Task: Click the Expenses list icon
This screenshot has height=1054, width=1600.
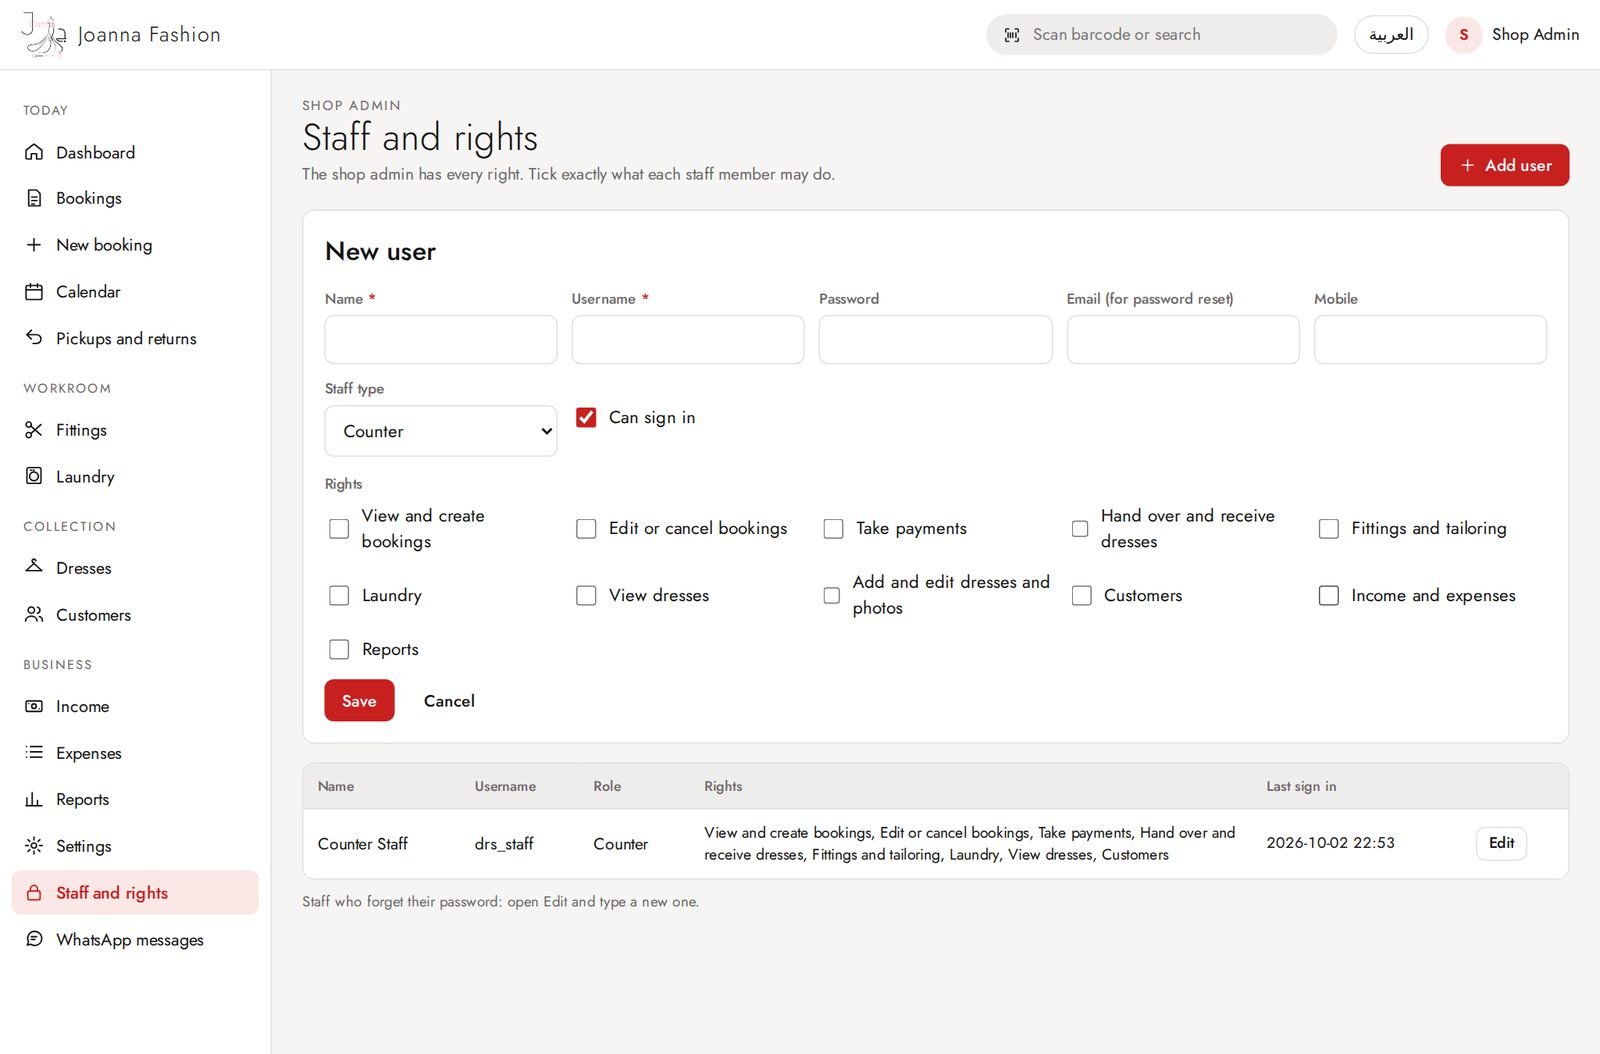Action: 34,752
